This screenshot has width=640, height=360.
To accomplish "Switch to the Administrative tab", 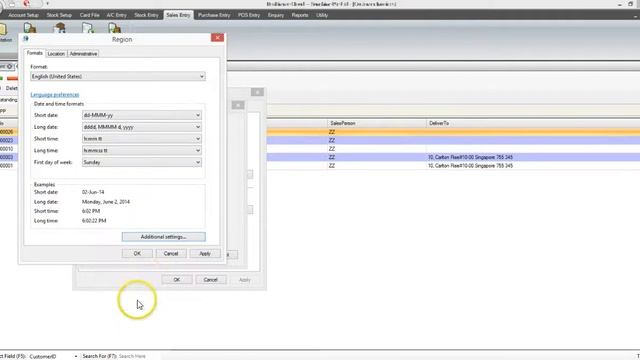I will (x=83, y=54).
